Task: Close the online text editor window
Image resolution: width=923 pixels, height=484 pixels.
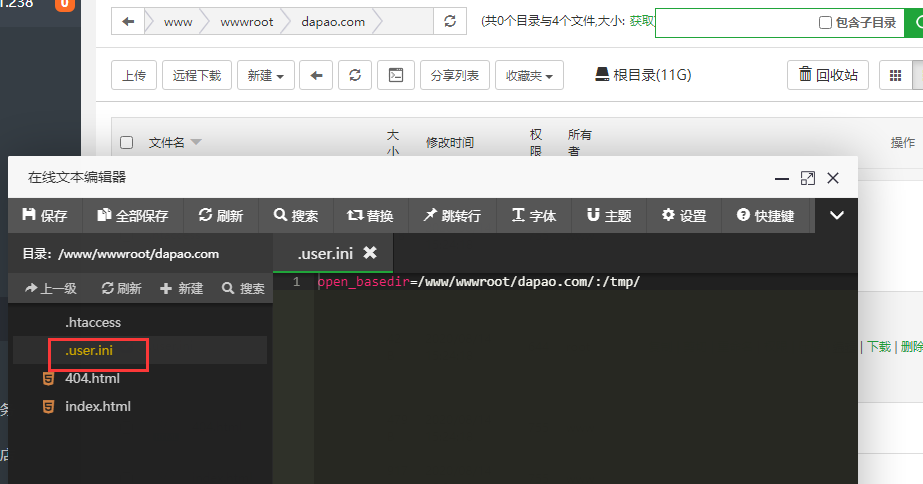Action: [x=833, y=178]
